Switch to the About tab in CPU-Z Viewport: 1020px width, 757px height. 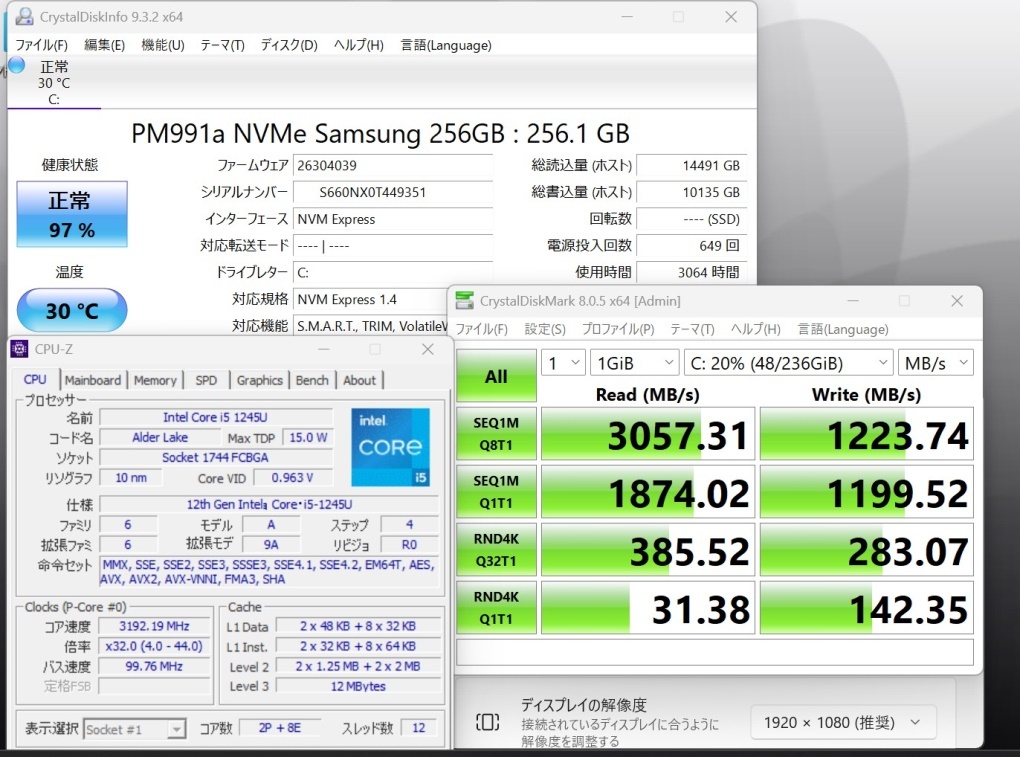(359, 380)
